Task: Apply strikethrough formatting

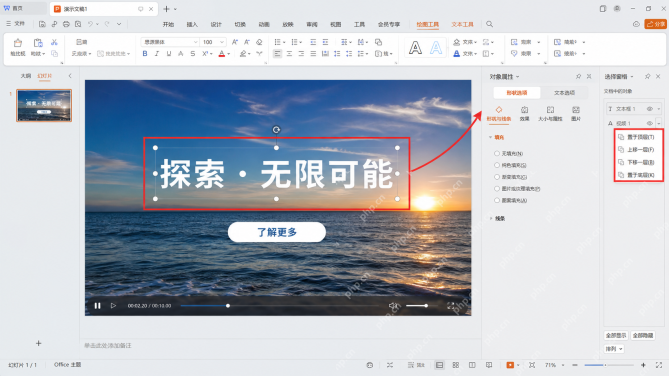Action: pyautogui.click(x=192, y=54)
